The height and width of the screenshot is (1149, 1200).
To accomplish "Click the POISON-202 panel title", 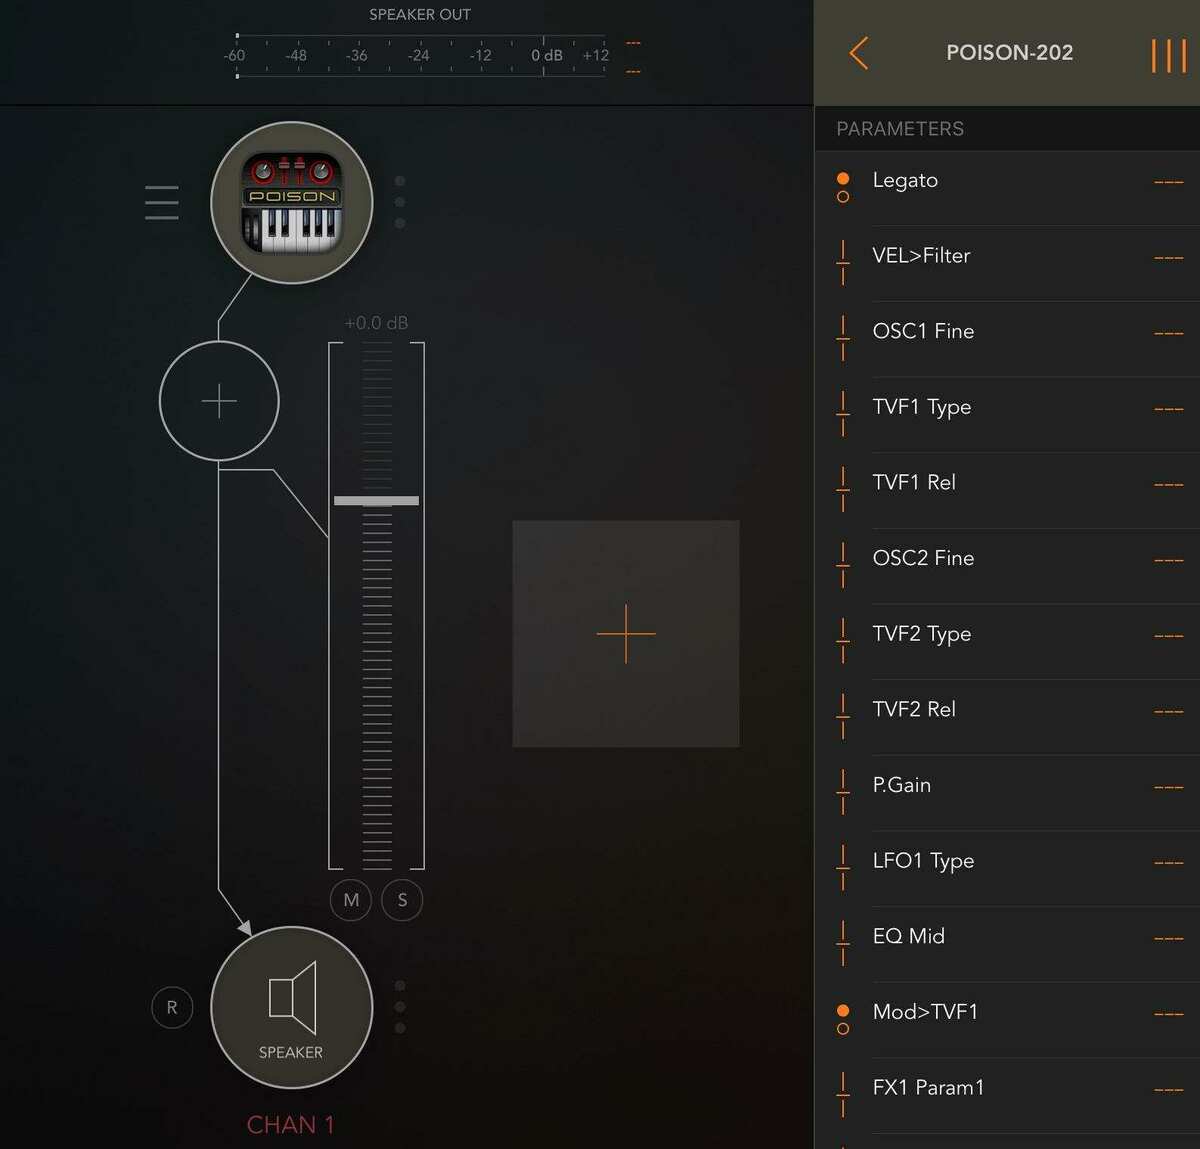I will 1010,53.
